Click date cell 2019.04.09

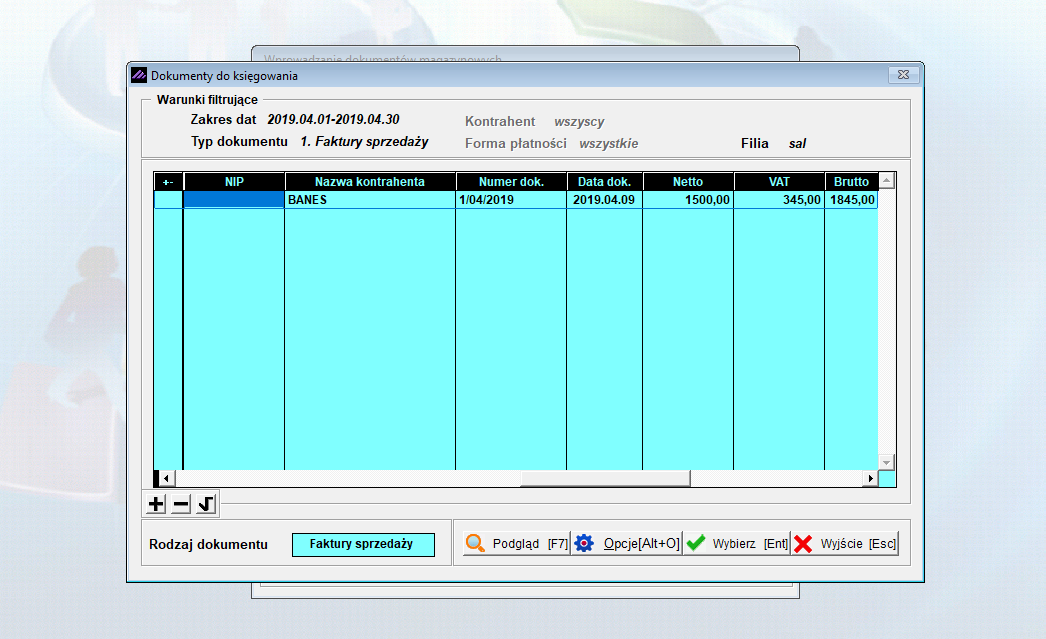coord(604,199)
